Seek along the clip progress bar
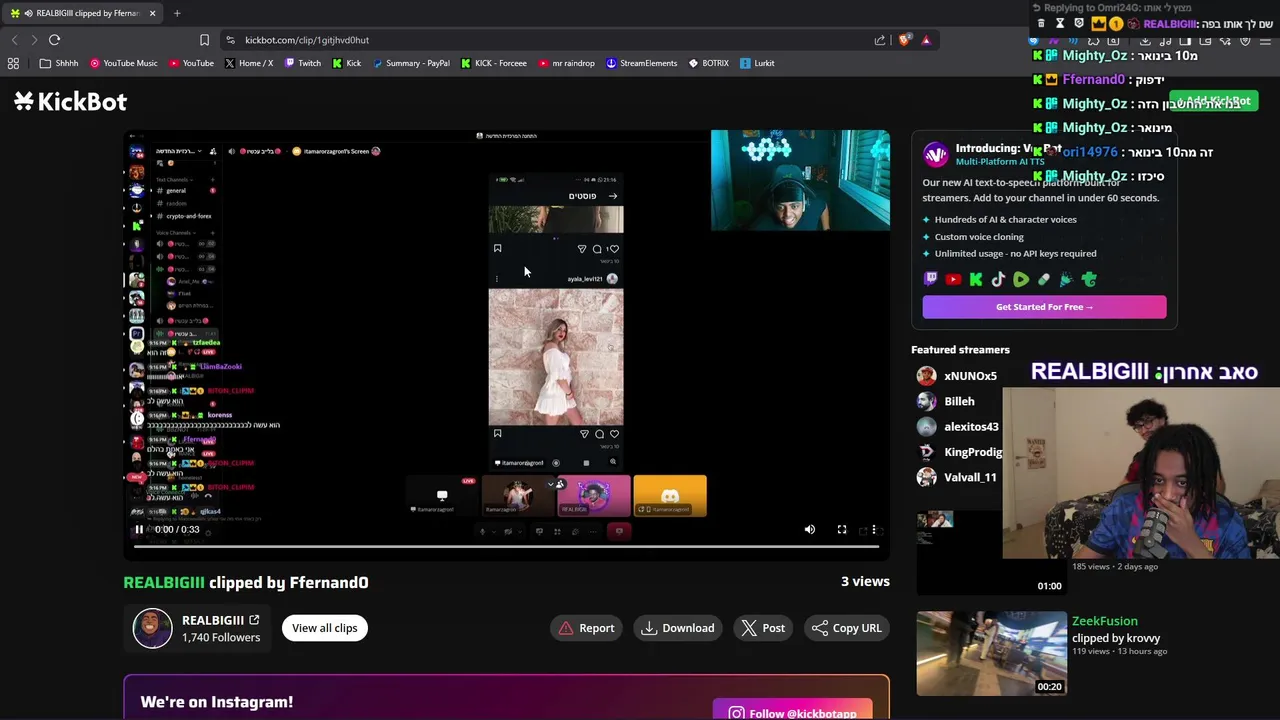The width and height of the screenshot is (1280, 720). point(506,546)
